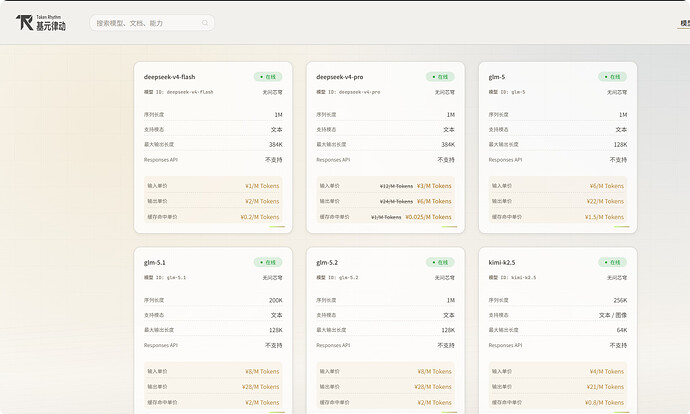Click ¥1.5/M Tokens cache price on glm-5

tap(604, 217)
